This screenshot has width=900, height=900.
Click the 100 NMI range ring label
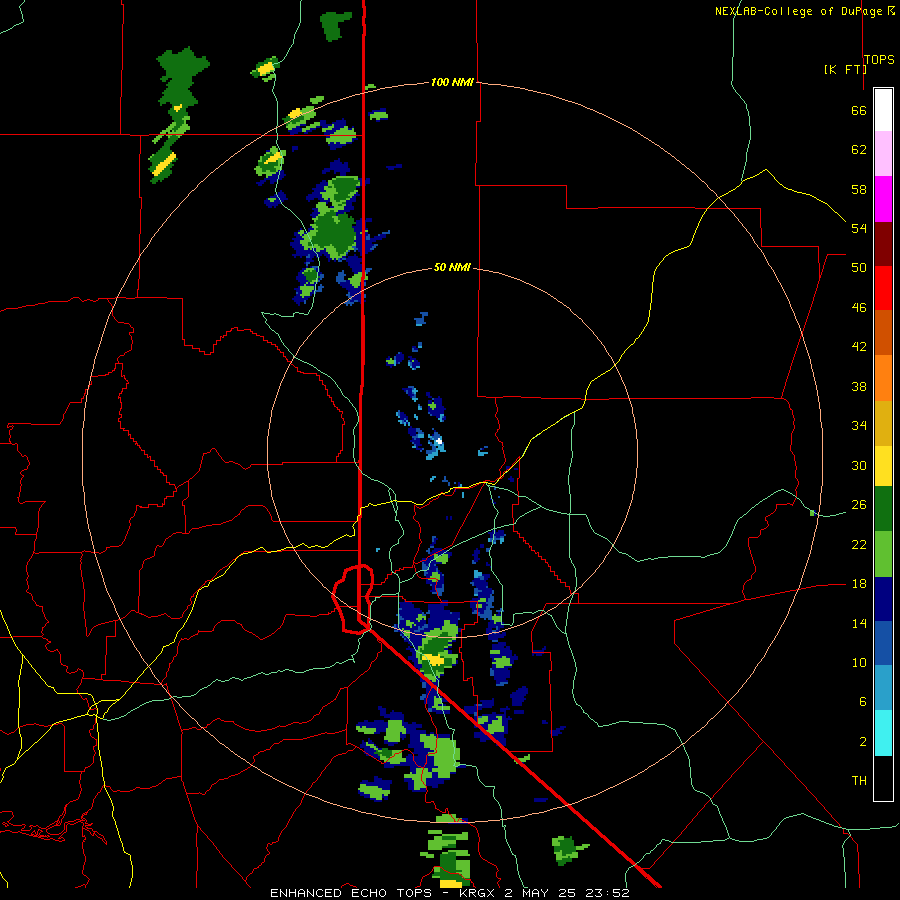[x=452, y=82]
